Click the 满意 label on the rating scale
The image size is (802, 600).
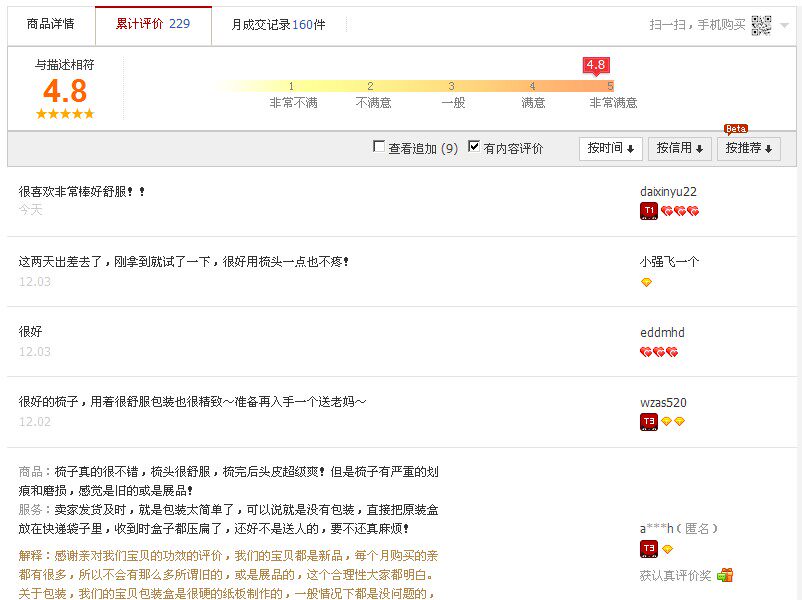(533, 103)
